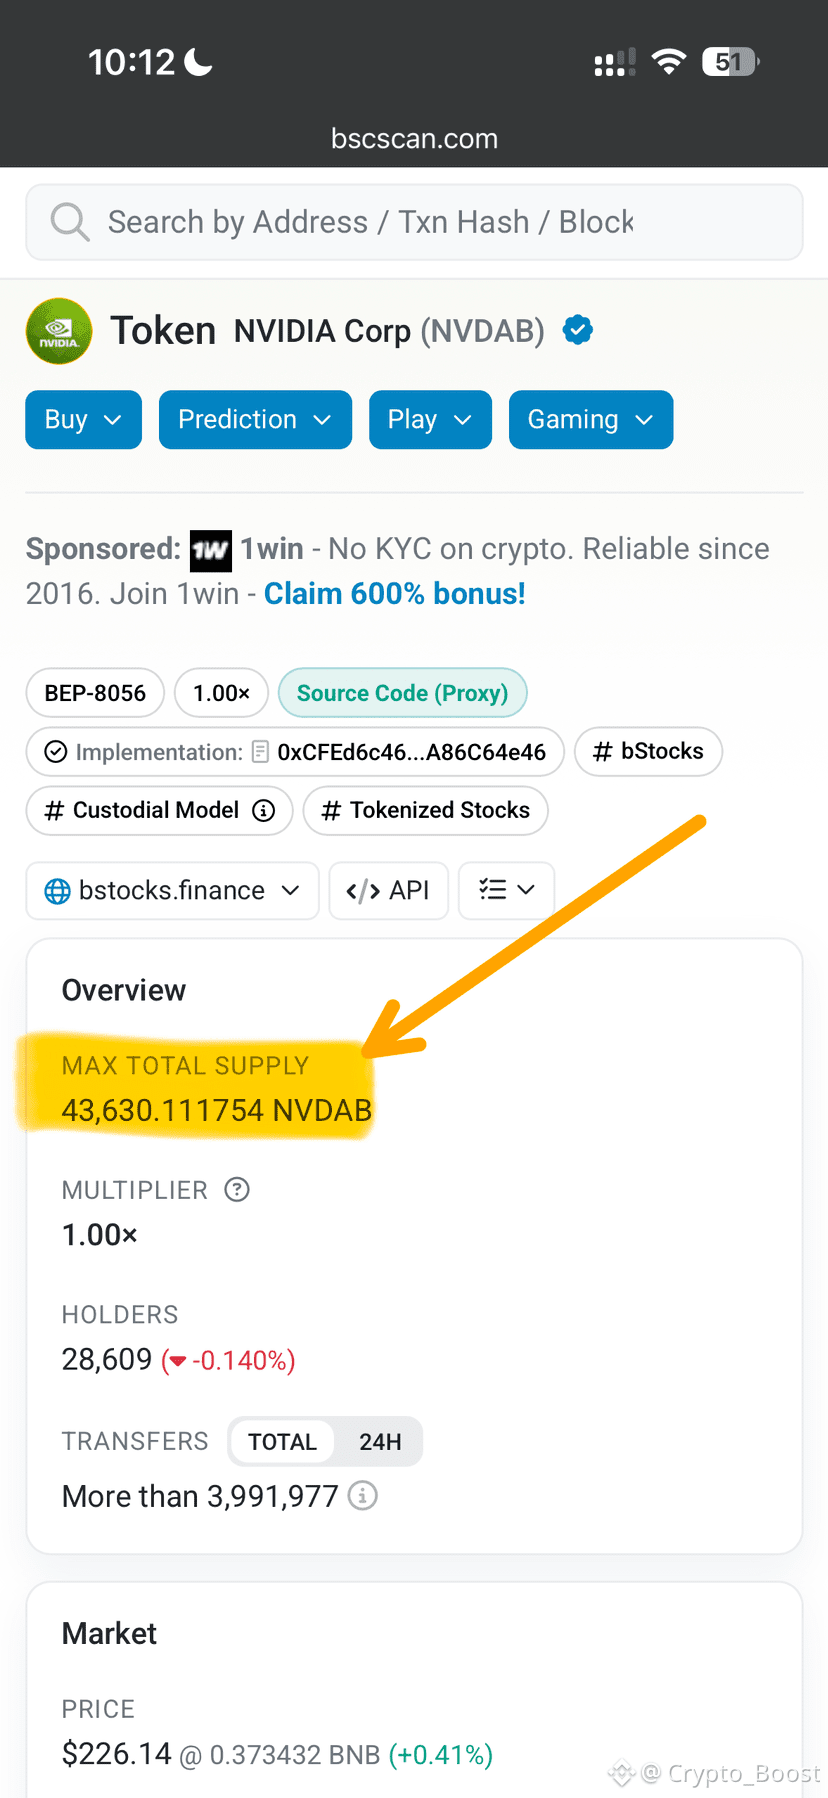Click the search magnifier icon
The height and width of the screenshot is (1798, 828).
[70, 222]
